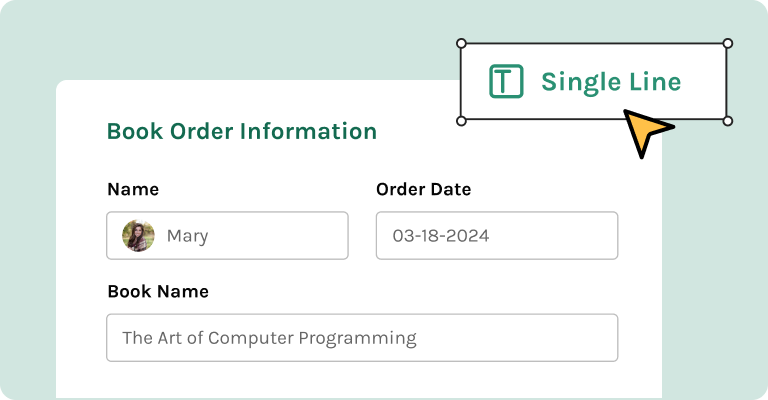Click the text Mary in Name field

[x=188, y=236]
